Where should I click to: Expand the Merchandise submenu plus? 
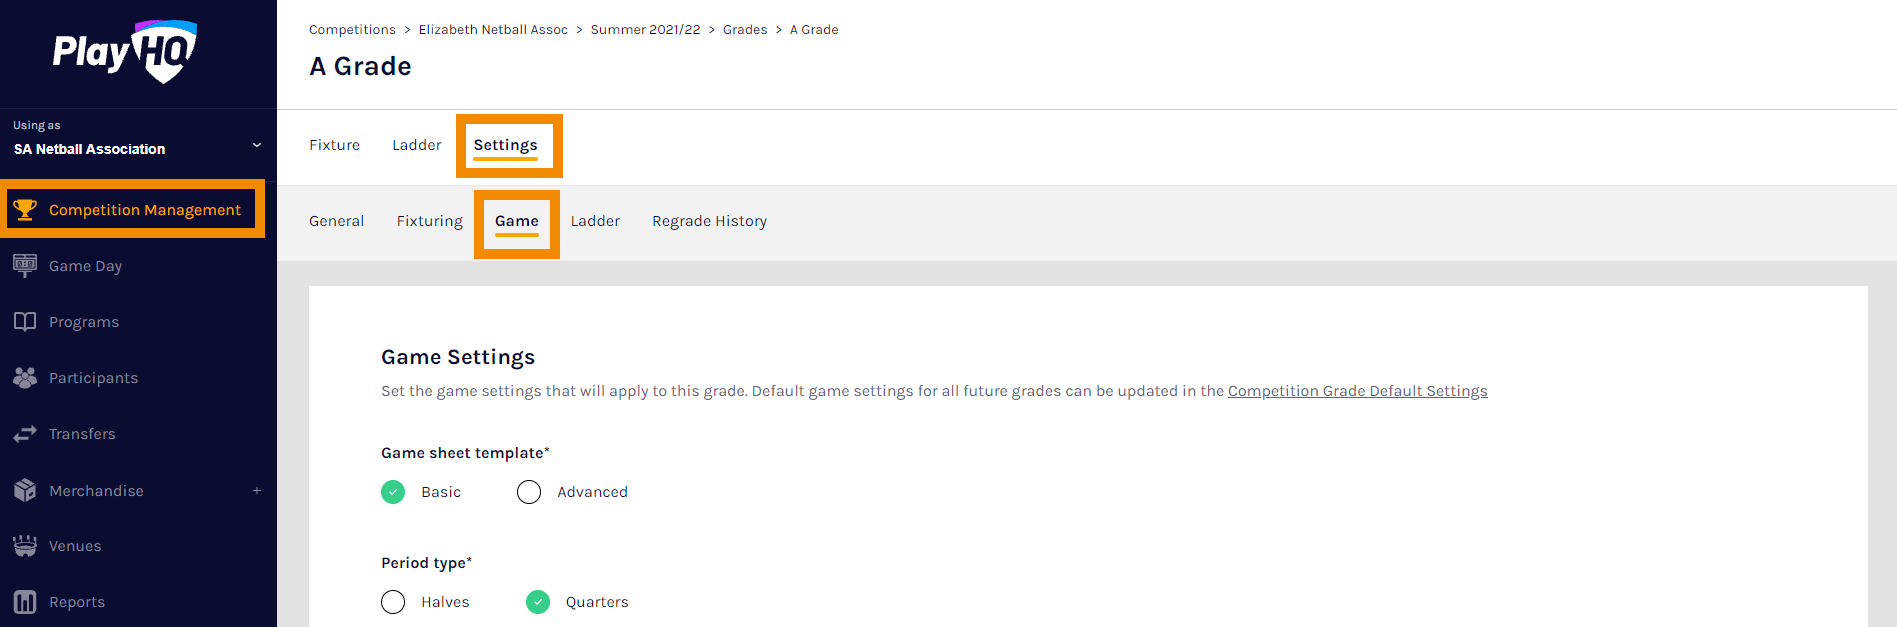(257, 491)
